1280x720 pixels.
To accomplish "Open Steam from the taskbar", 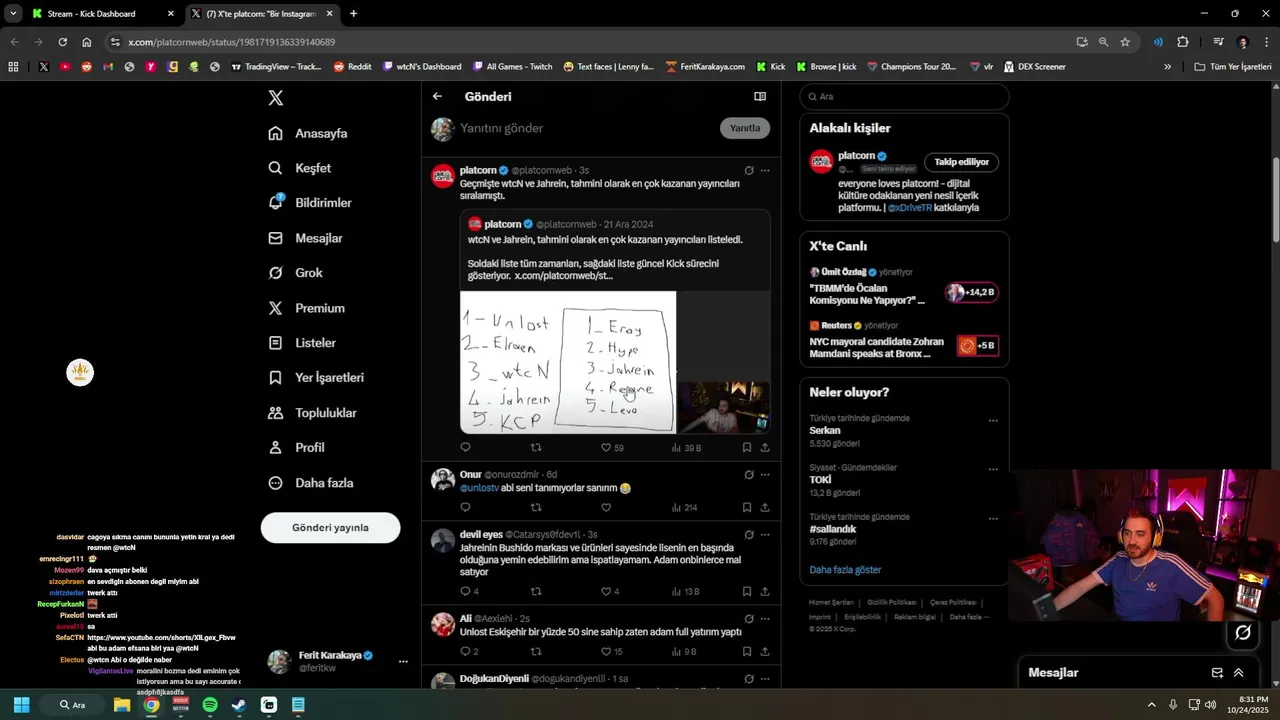I will [239, 705].
